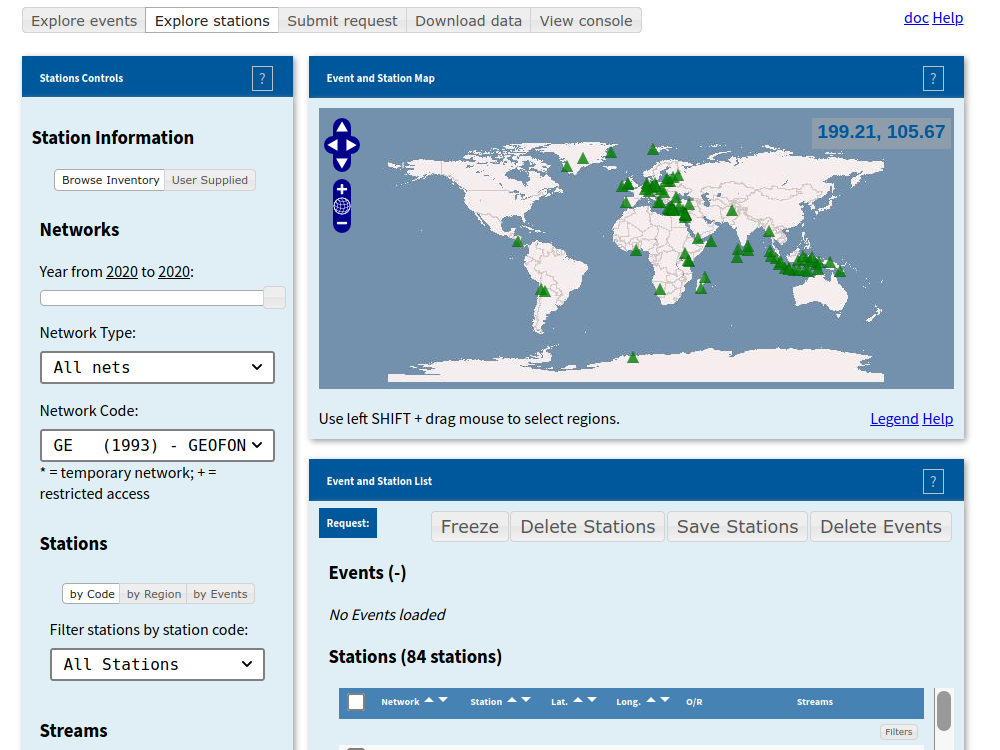Pan the map upward
The height and width of the screenshot is (750, 1000).
342,128
